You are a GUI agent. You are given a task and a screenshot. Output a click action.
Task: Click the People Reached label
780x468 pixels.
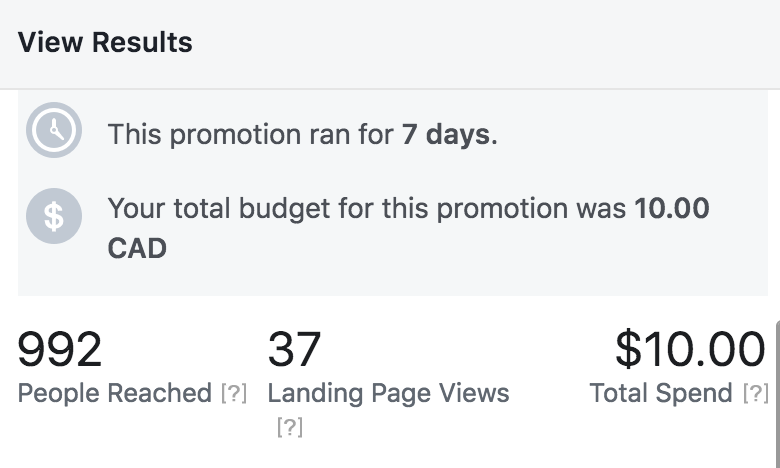click(x=115, y=393)
